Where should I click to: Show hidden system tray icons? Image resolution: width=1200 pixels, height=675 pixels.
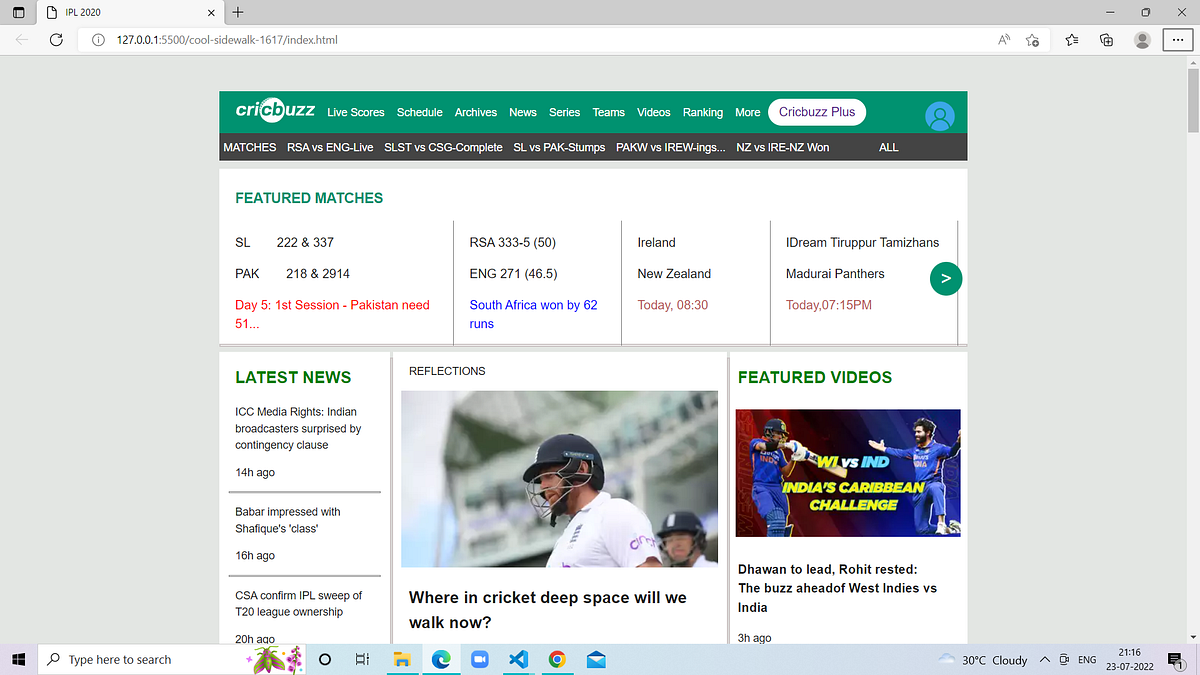[1045, 659]
